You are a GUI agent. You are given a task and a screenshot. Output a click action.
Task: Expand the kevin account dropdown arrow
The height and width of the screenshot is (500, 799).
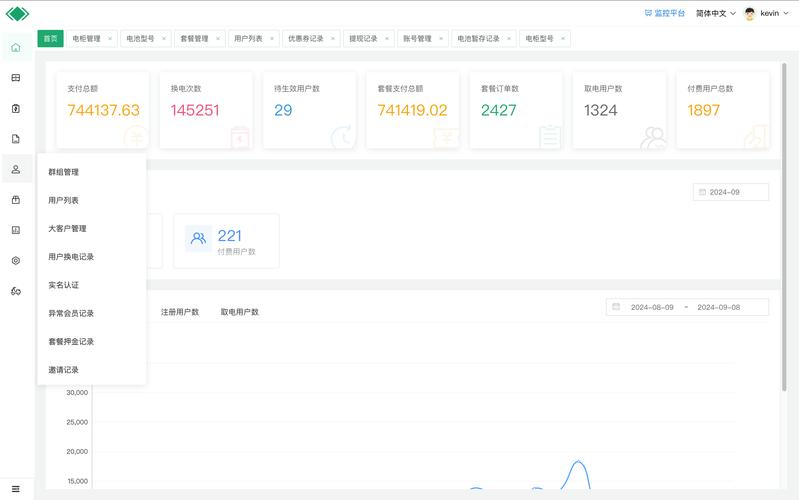point(786,13)
